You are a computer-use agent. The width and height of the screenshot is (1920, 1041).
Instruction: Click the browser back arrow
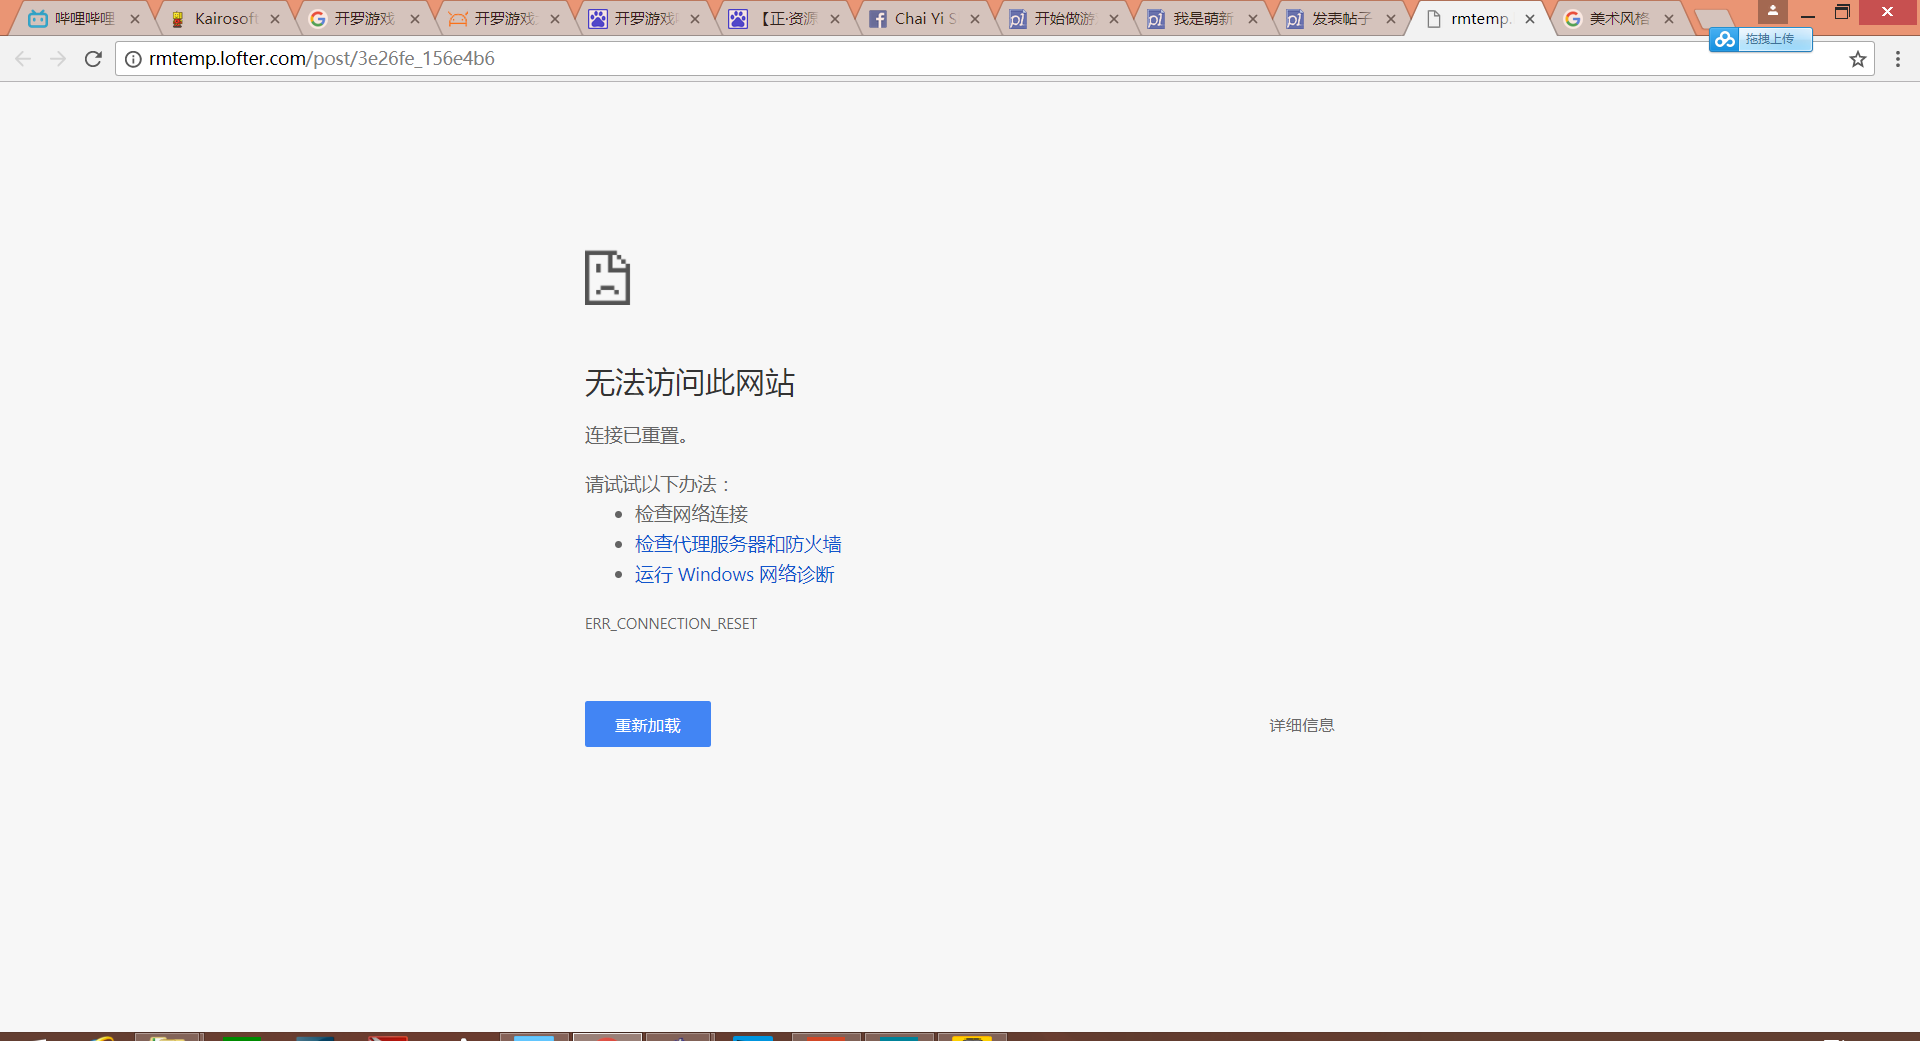[23, 59]
